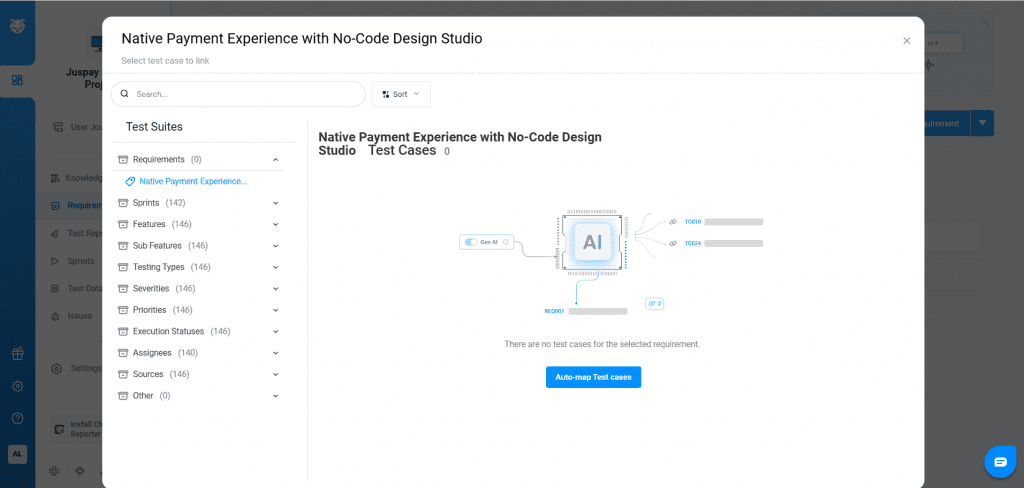
Task: Click the gift icon in left rail
Action: click(x=17, y=354)
